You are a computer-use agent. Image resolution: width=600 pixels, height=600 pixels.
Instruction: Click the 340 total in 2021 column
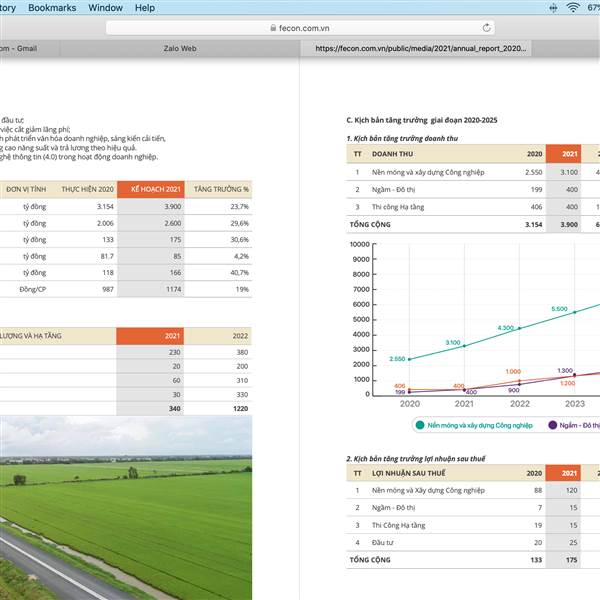click(x=174, y=409)
